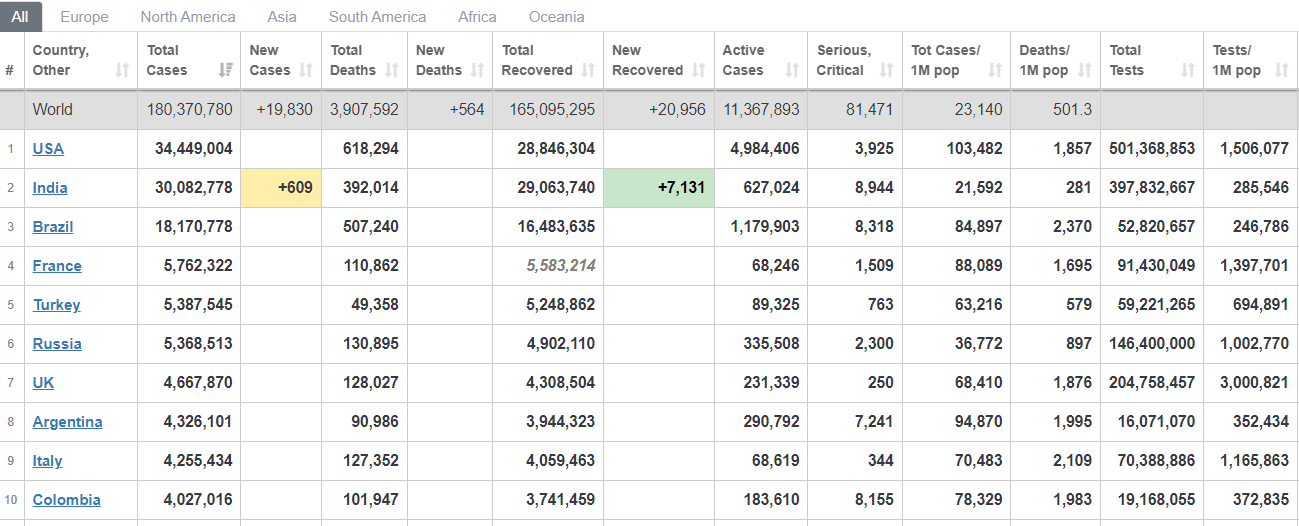Sort by Active Cases arrow icon

click(x=792, y=70)
